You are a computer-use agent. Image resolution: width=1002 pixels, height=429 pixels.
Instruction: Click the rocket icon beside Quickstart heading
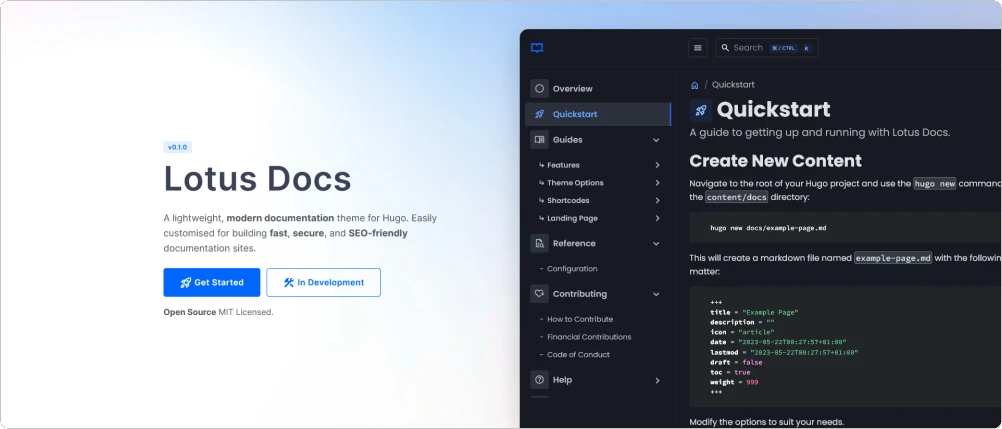(701, 110)
